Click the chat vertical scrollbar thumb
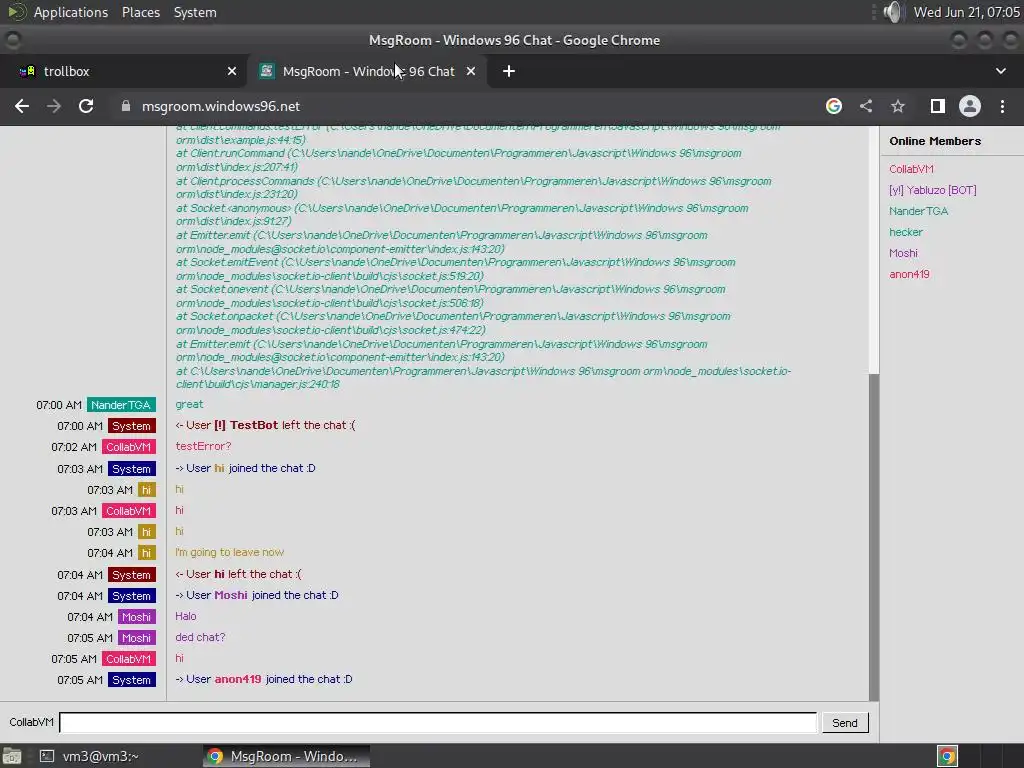Image resolution: width=1024 pixels, height=768 pixels. pyautogui.click(x=874, y=537)
